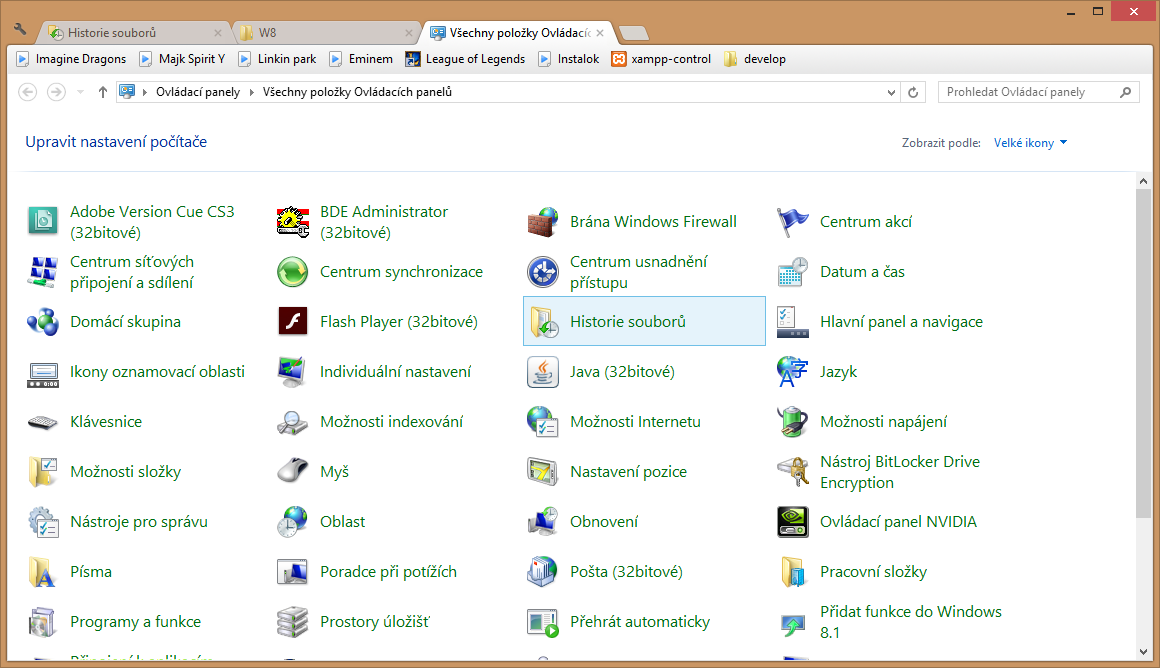Click Programy a funkce link text
The width and height of the screenshot is (1160, 668).
(135, 622)
